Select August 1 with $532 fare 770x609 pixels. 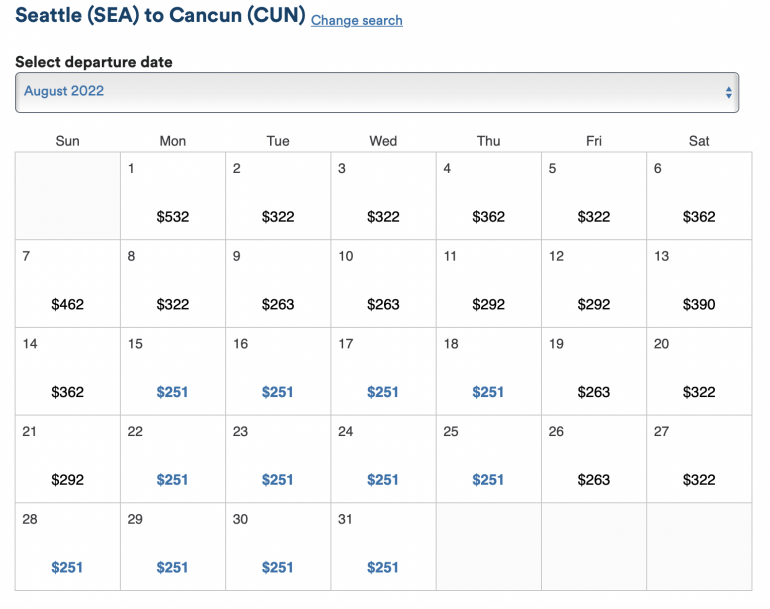(x=173, y=216)
